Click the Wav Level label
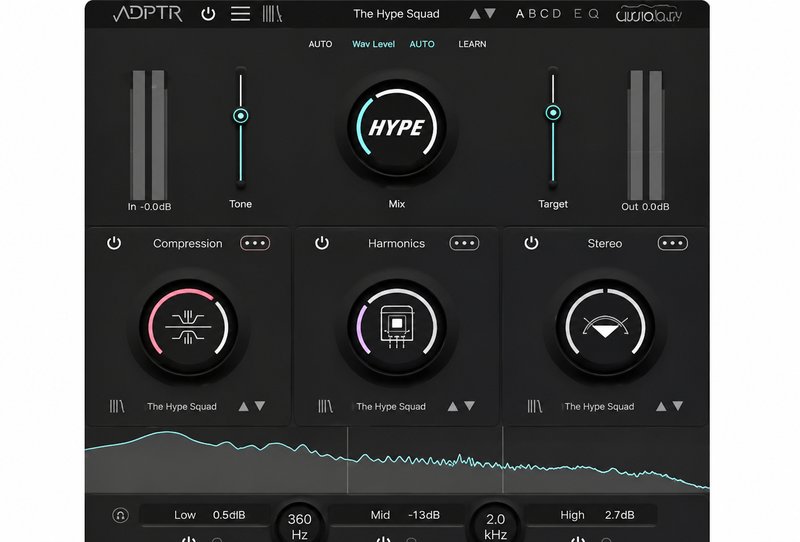800x542 pixels. [x=373, y=44]
